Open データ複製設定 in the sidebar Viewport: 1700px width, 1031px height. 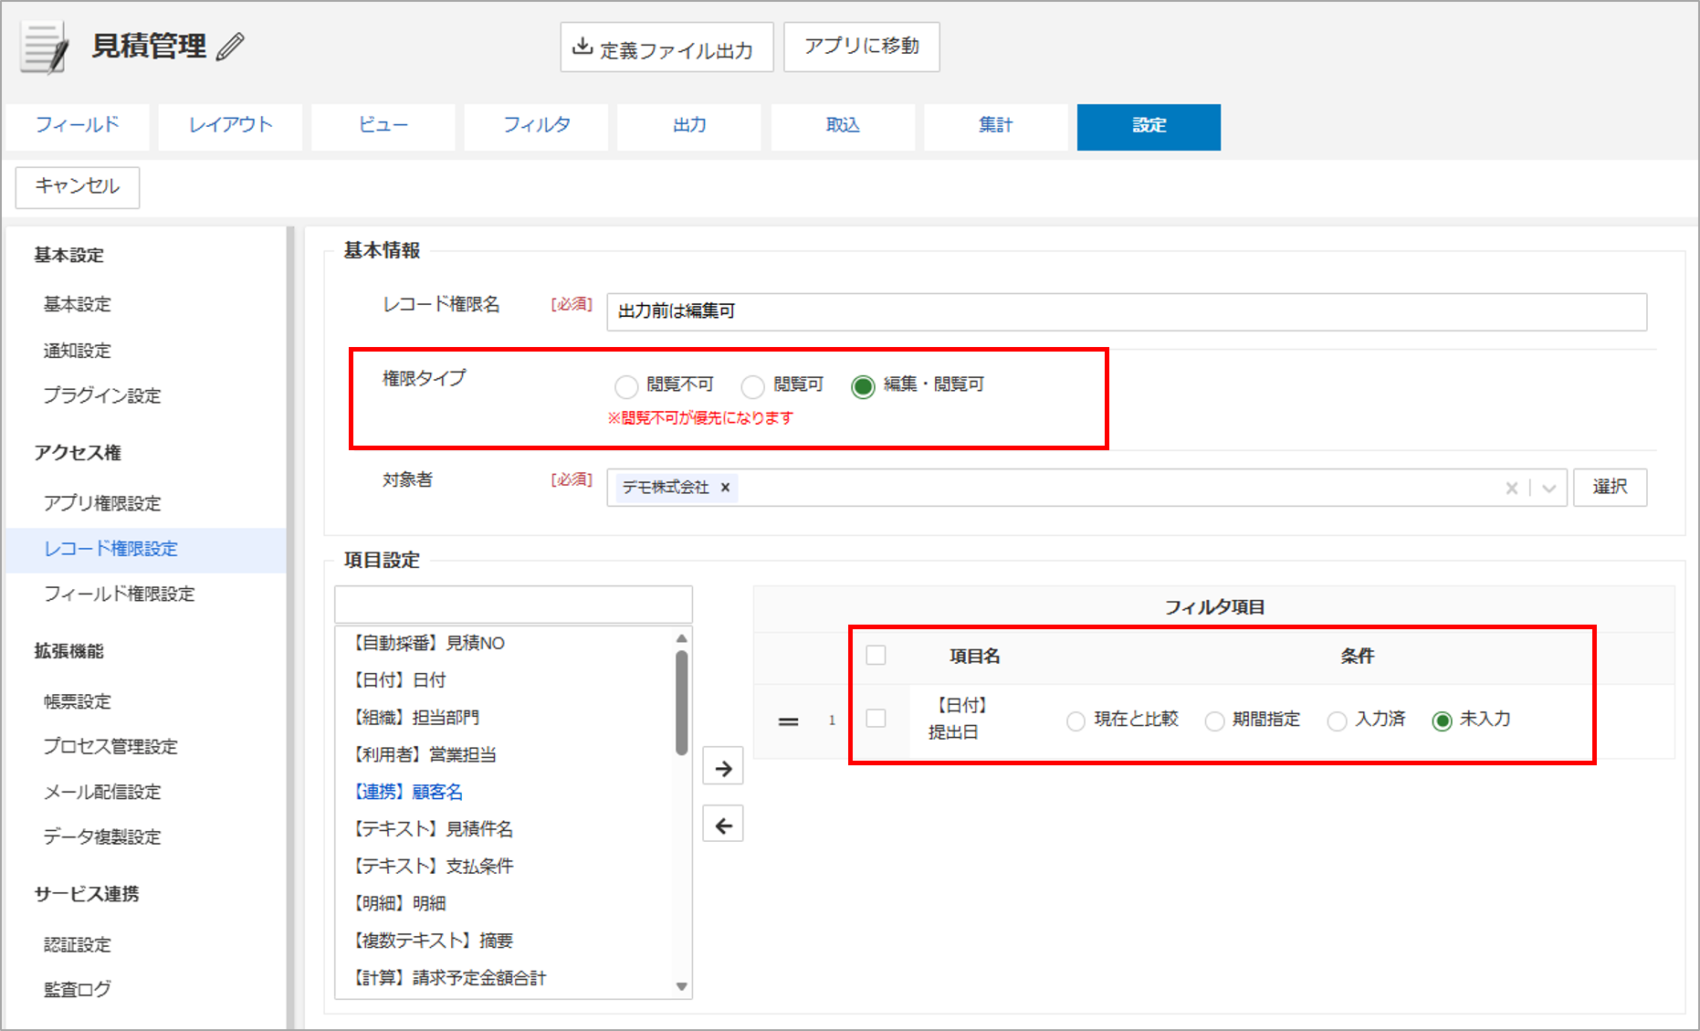[x=102, y=837]
